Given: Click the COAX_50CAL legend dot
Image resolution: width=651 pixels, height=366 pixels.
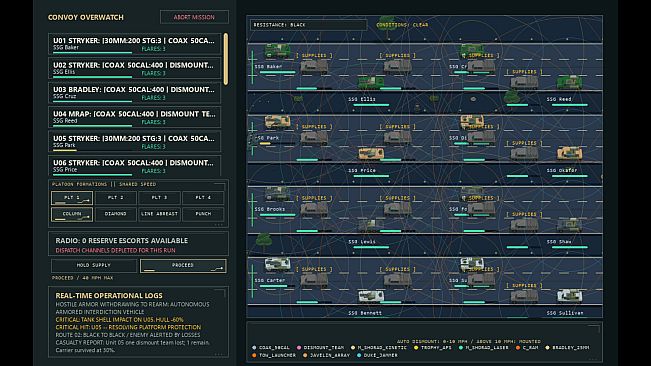Looking at the screenshot, I should [x=254, y=348].
